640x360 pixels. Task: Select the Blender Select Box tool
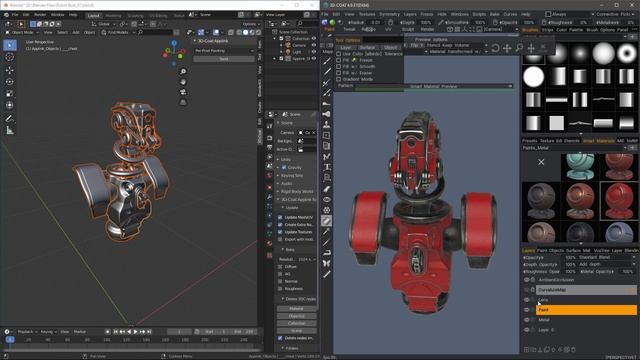10,45
